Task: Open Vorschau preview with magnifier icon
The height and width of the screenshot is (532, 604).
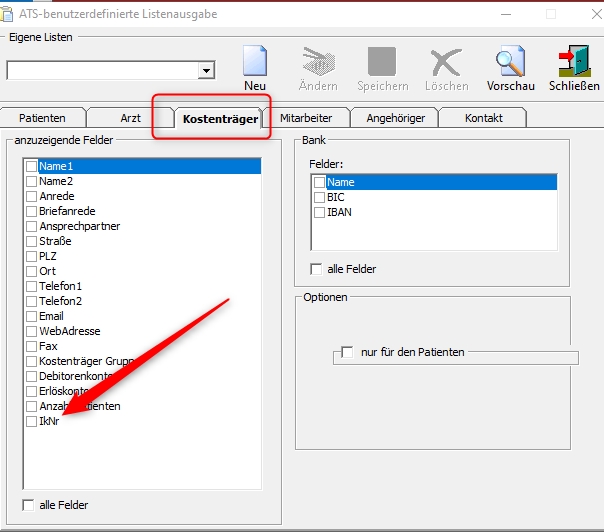Action: coord(510,62)
